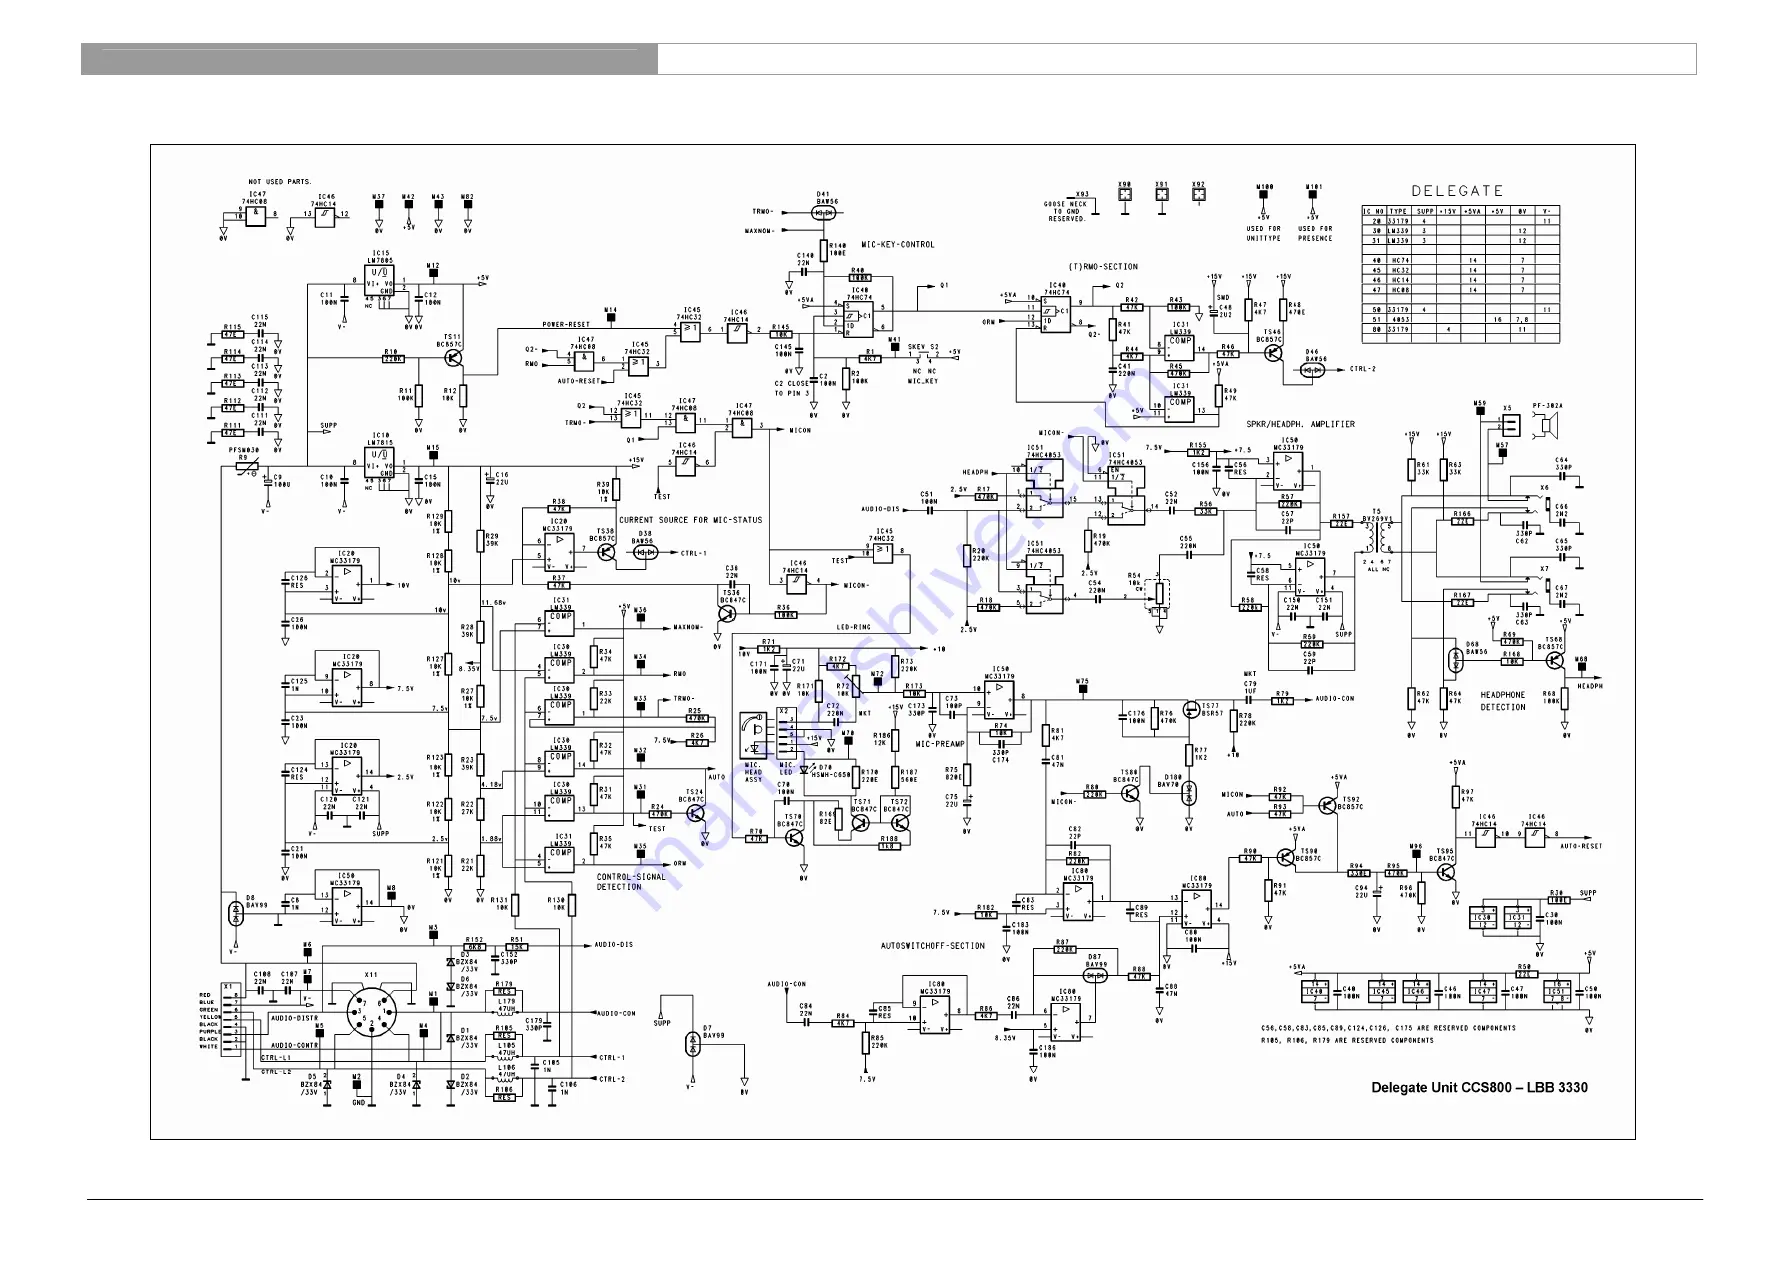This screenshot has width=1787, height=1263.
Task: Click the IC10 LM7815 regulator symbol
Action: coord(380,462)
